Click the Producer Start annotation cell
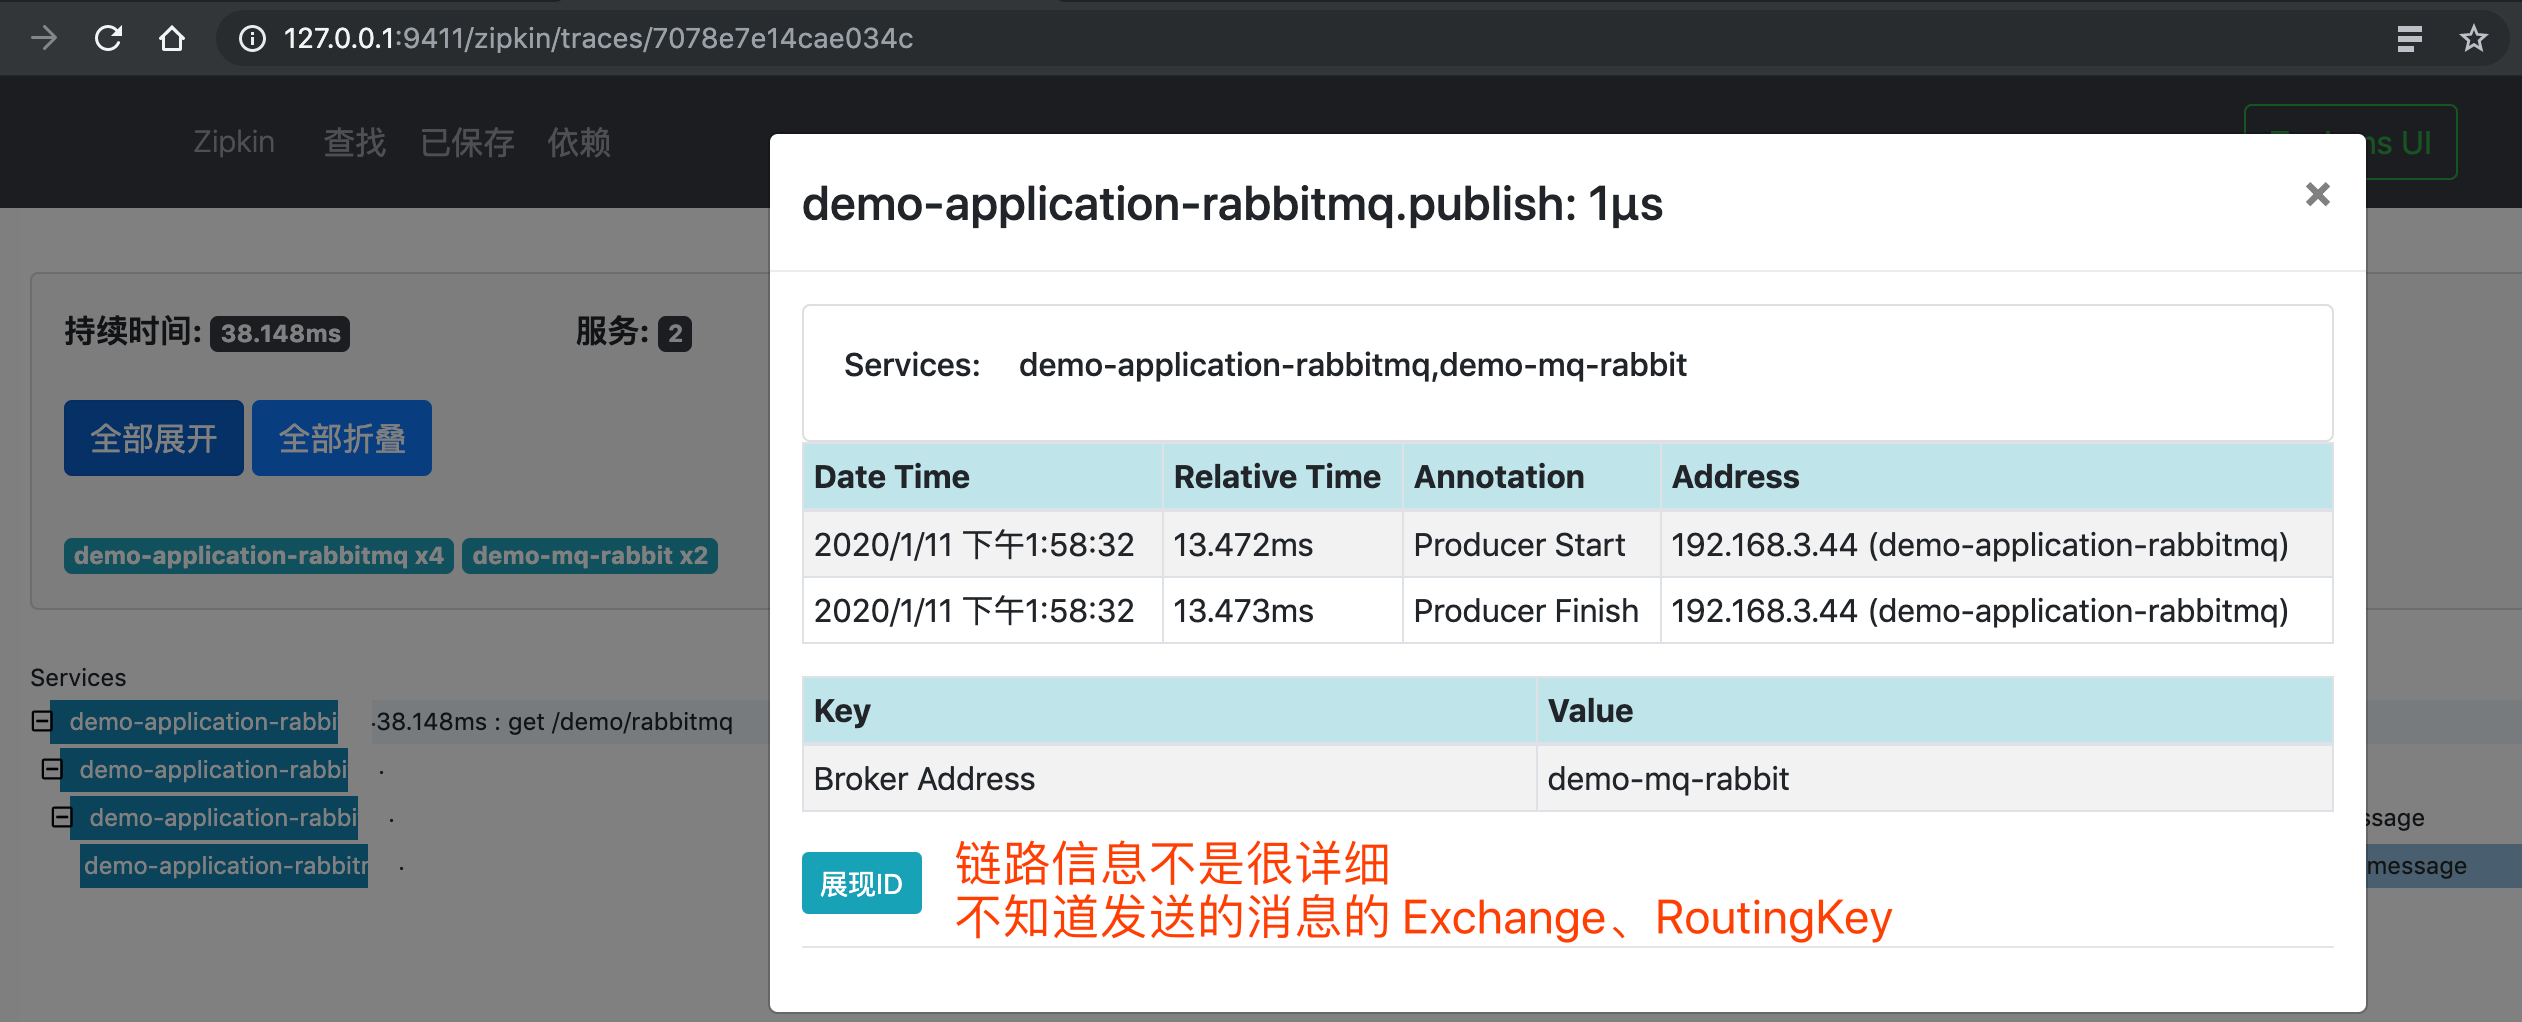The image size is (2522, 1022). click(1531, 545)
